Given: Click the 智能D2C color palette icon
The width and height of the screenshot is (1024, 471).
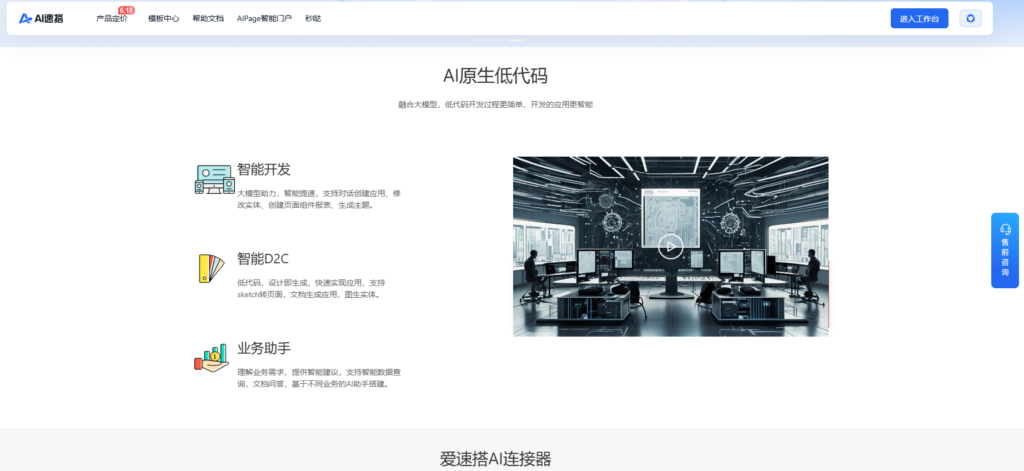Looking at the screenshot, I should [211, 268].
